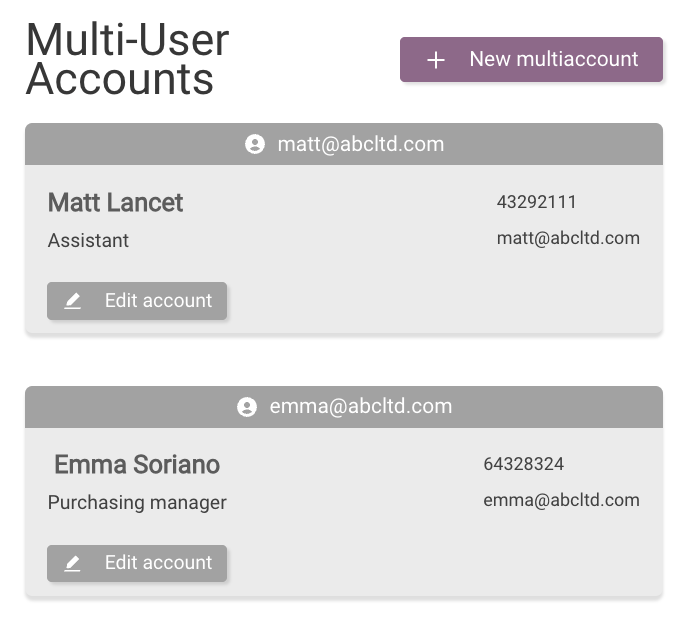Screen dimensions: 684x617
Task: Click phone number 64328324
Action: pos(523,464)
